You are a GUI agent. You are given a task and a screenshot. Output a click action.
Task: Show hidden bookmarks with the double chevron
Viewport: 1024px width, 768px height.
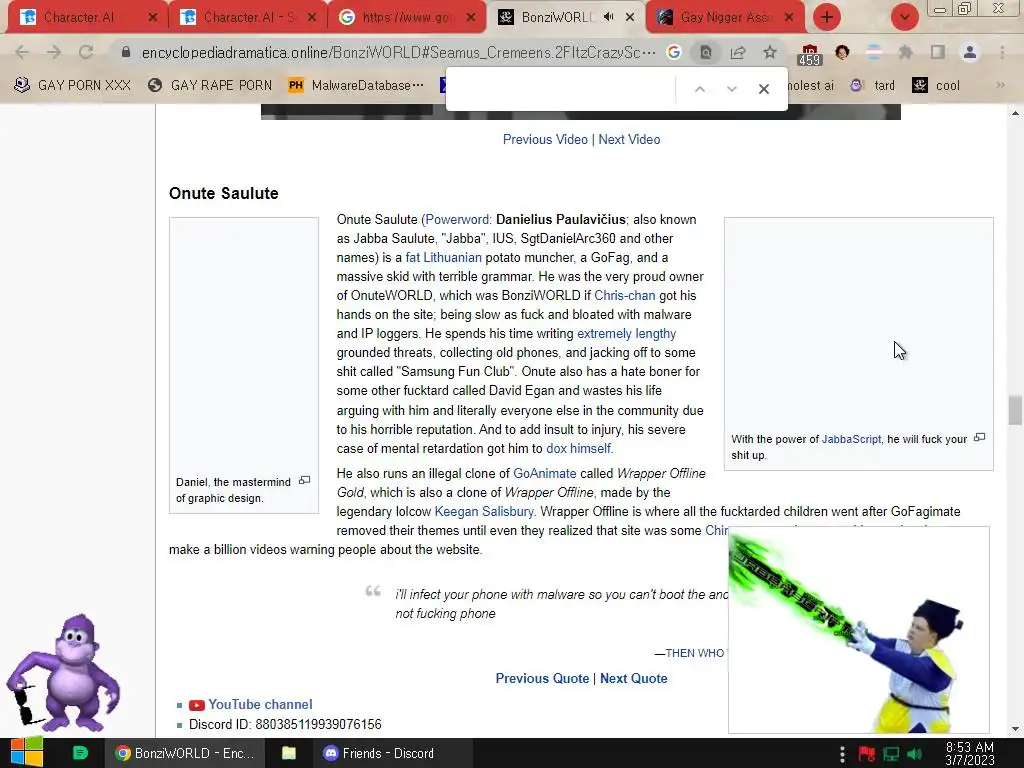[x=1000, y=85]
